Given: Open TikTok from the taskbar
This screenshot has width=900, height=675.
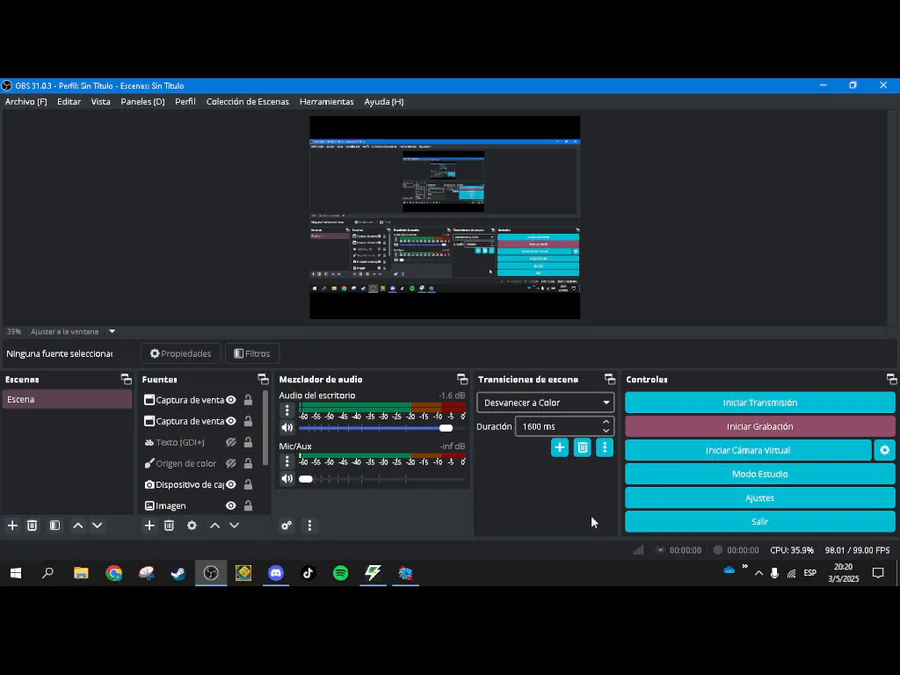Looking at the screenshot, I should (308, 573).
